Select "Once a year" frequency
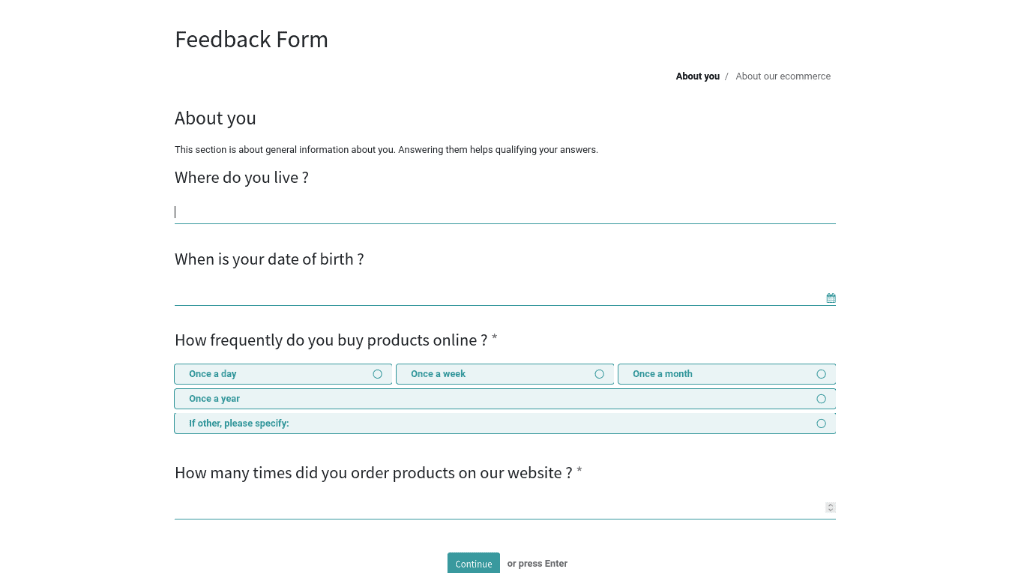 504,399
